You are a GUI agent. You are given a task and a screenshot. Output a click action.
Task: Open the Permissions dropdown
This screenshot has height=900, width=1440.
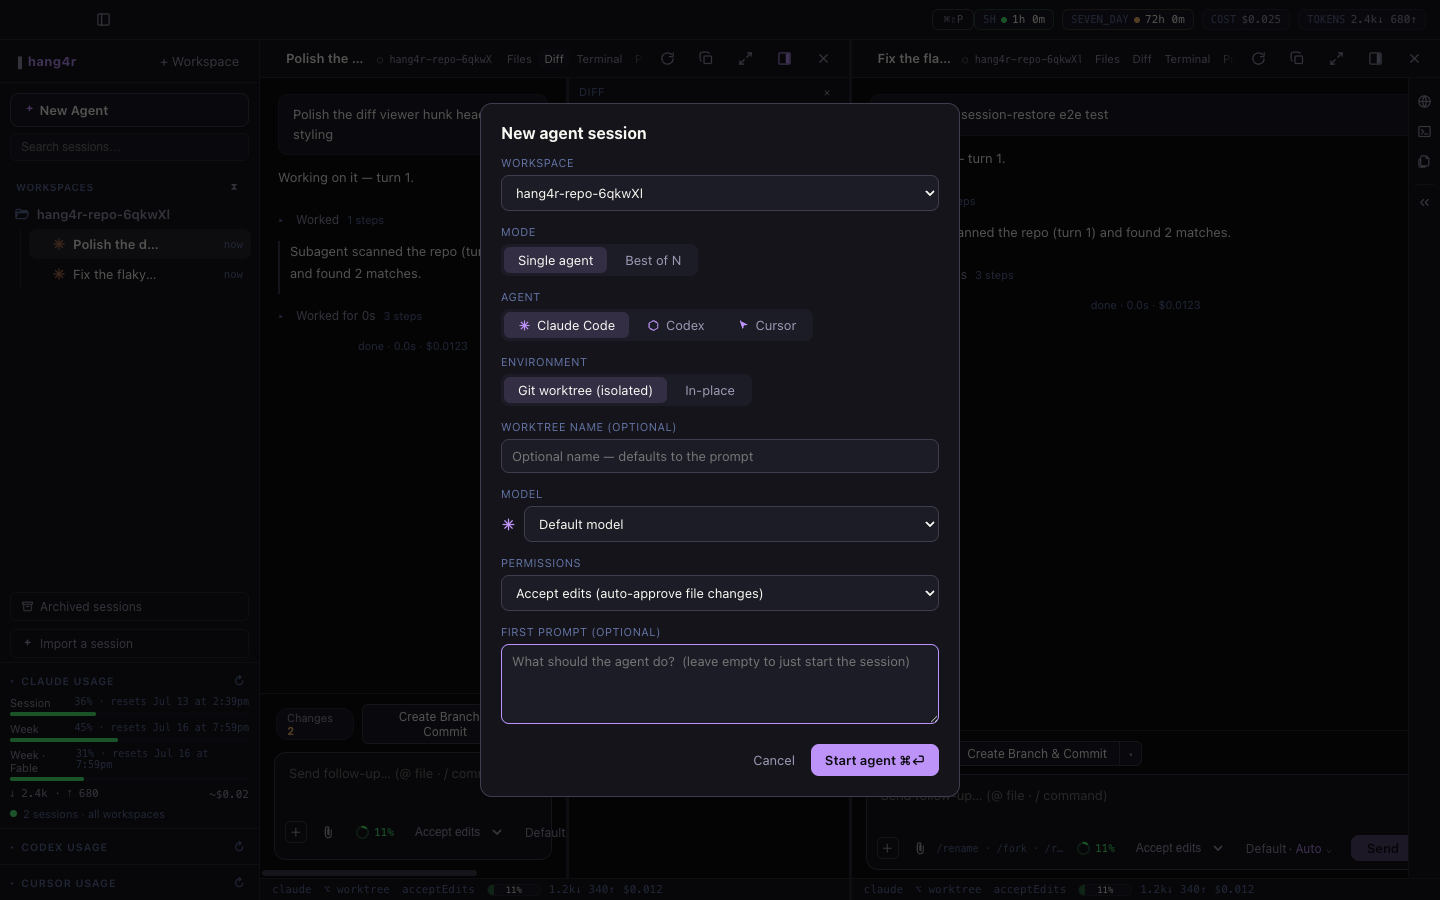[x=720, y=593]
